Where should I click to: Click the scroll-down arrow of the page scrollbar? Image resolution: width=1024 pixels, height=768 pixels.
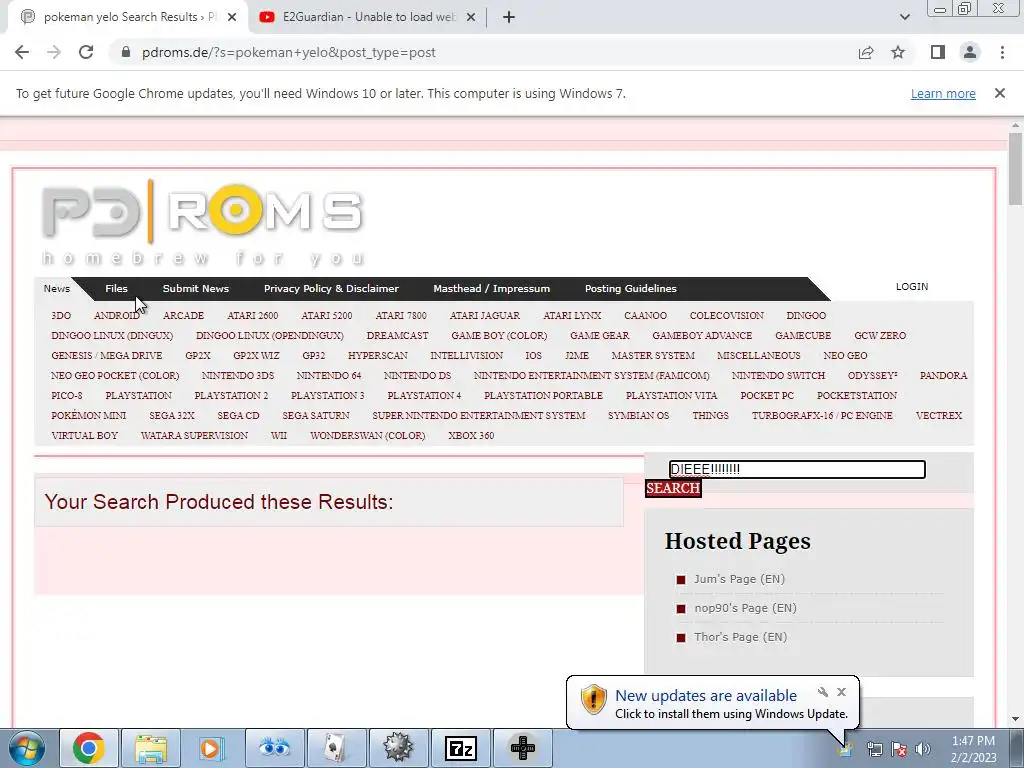(1015, 719)
